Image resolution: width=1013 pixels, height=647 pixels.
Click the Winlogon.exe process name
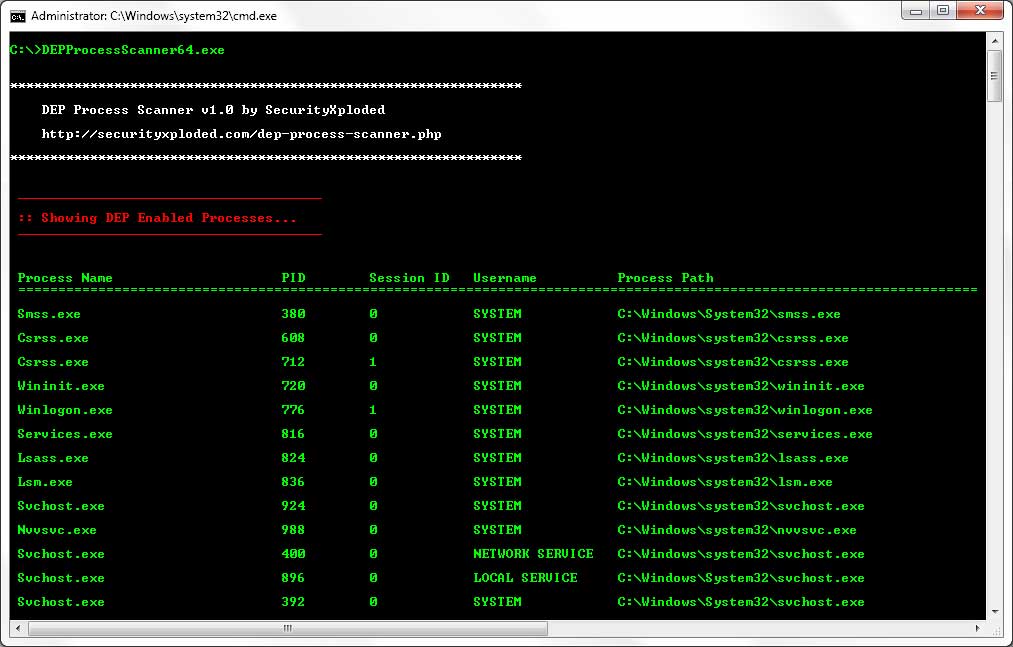click(x=65, y=410)
